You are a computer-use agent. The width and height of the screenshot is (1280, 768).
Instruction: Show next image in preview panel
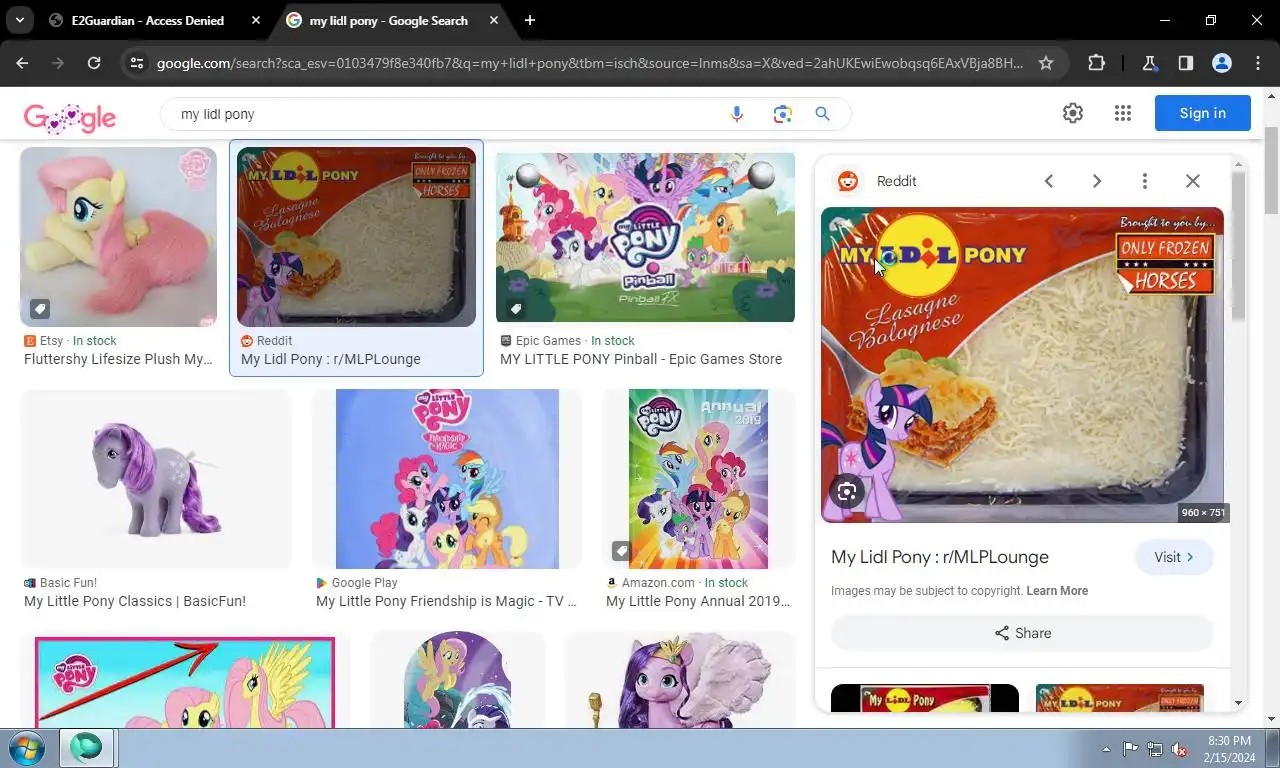(x=1097, y=181)
